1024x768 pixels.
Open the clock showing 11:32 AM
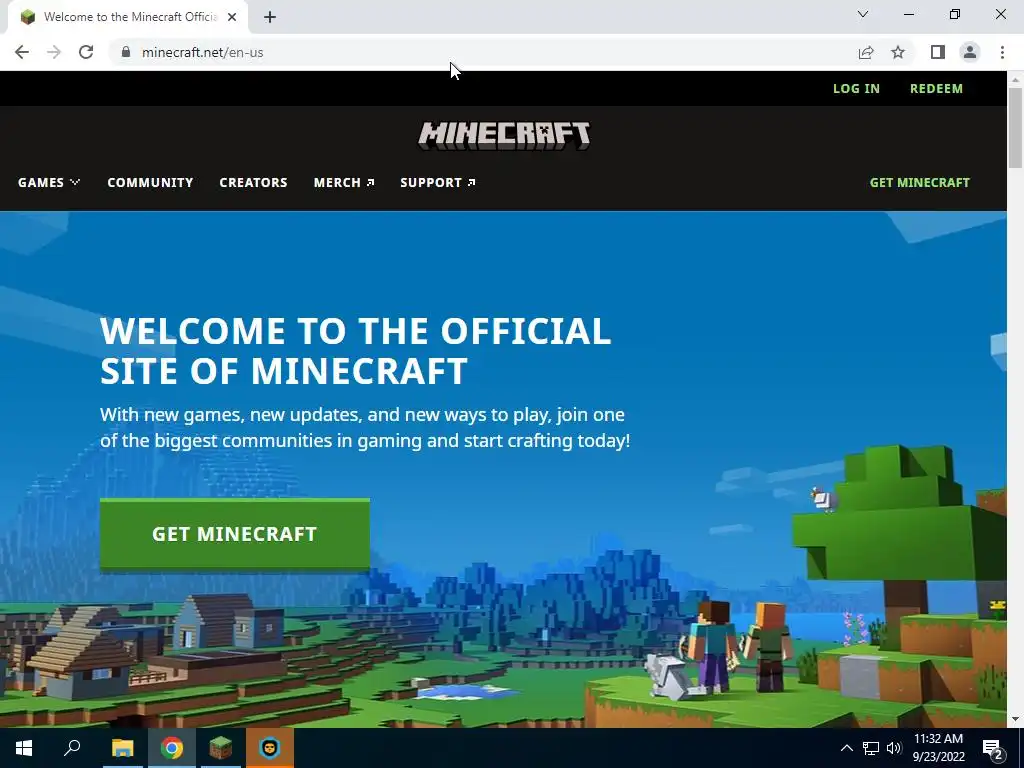[938, 748]
